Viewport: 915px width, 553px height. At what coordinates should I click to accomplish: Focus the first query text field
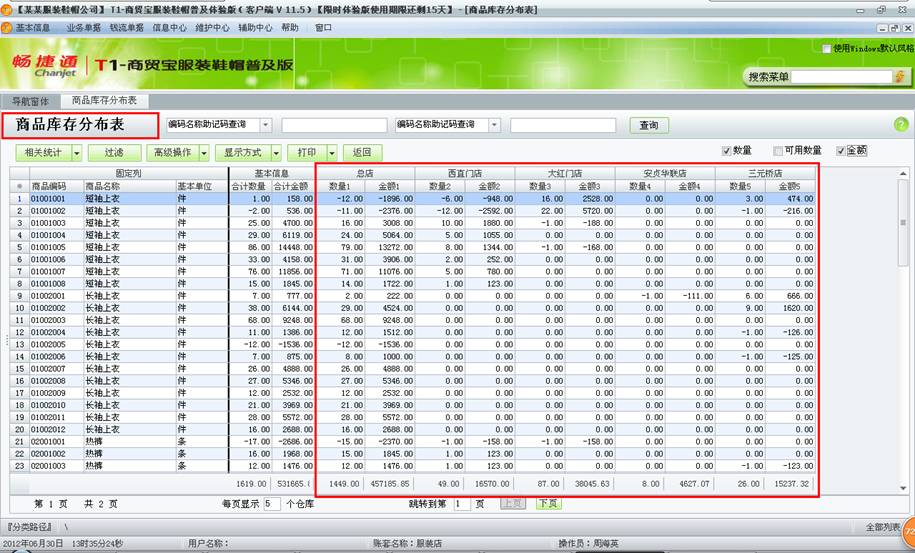coord(334,125)
